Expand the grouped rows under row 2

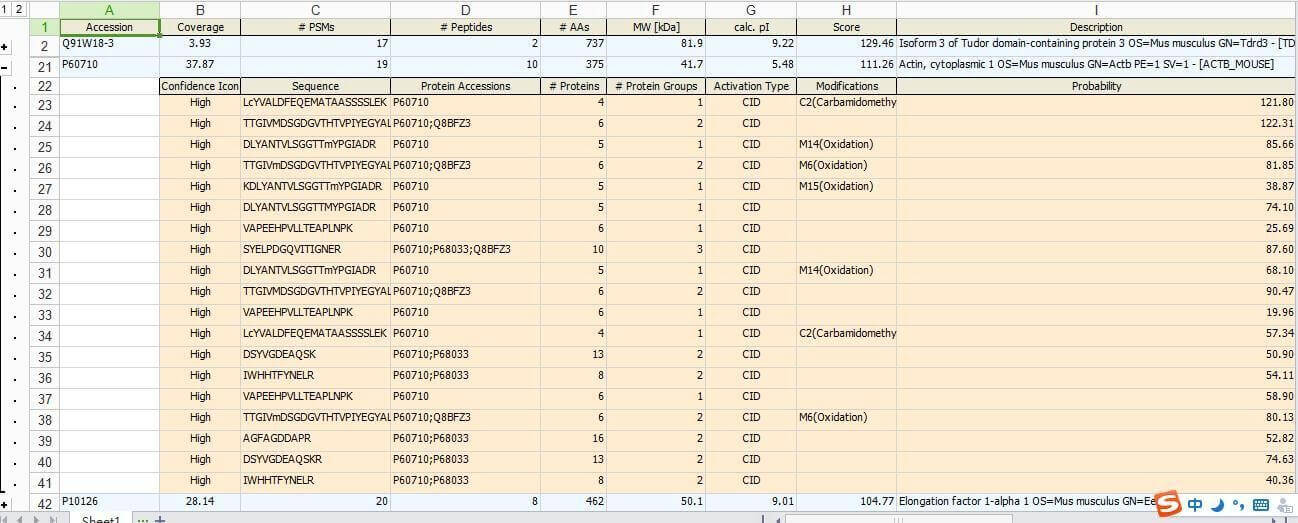point(5,47)
